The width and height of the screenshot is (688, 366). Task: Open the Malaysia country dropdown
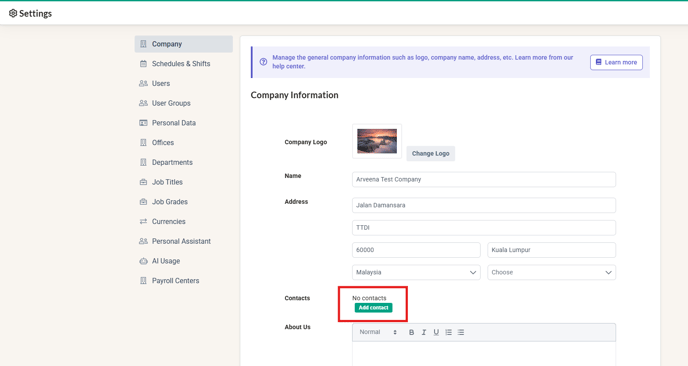[x=416, y=272]
